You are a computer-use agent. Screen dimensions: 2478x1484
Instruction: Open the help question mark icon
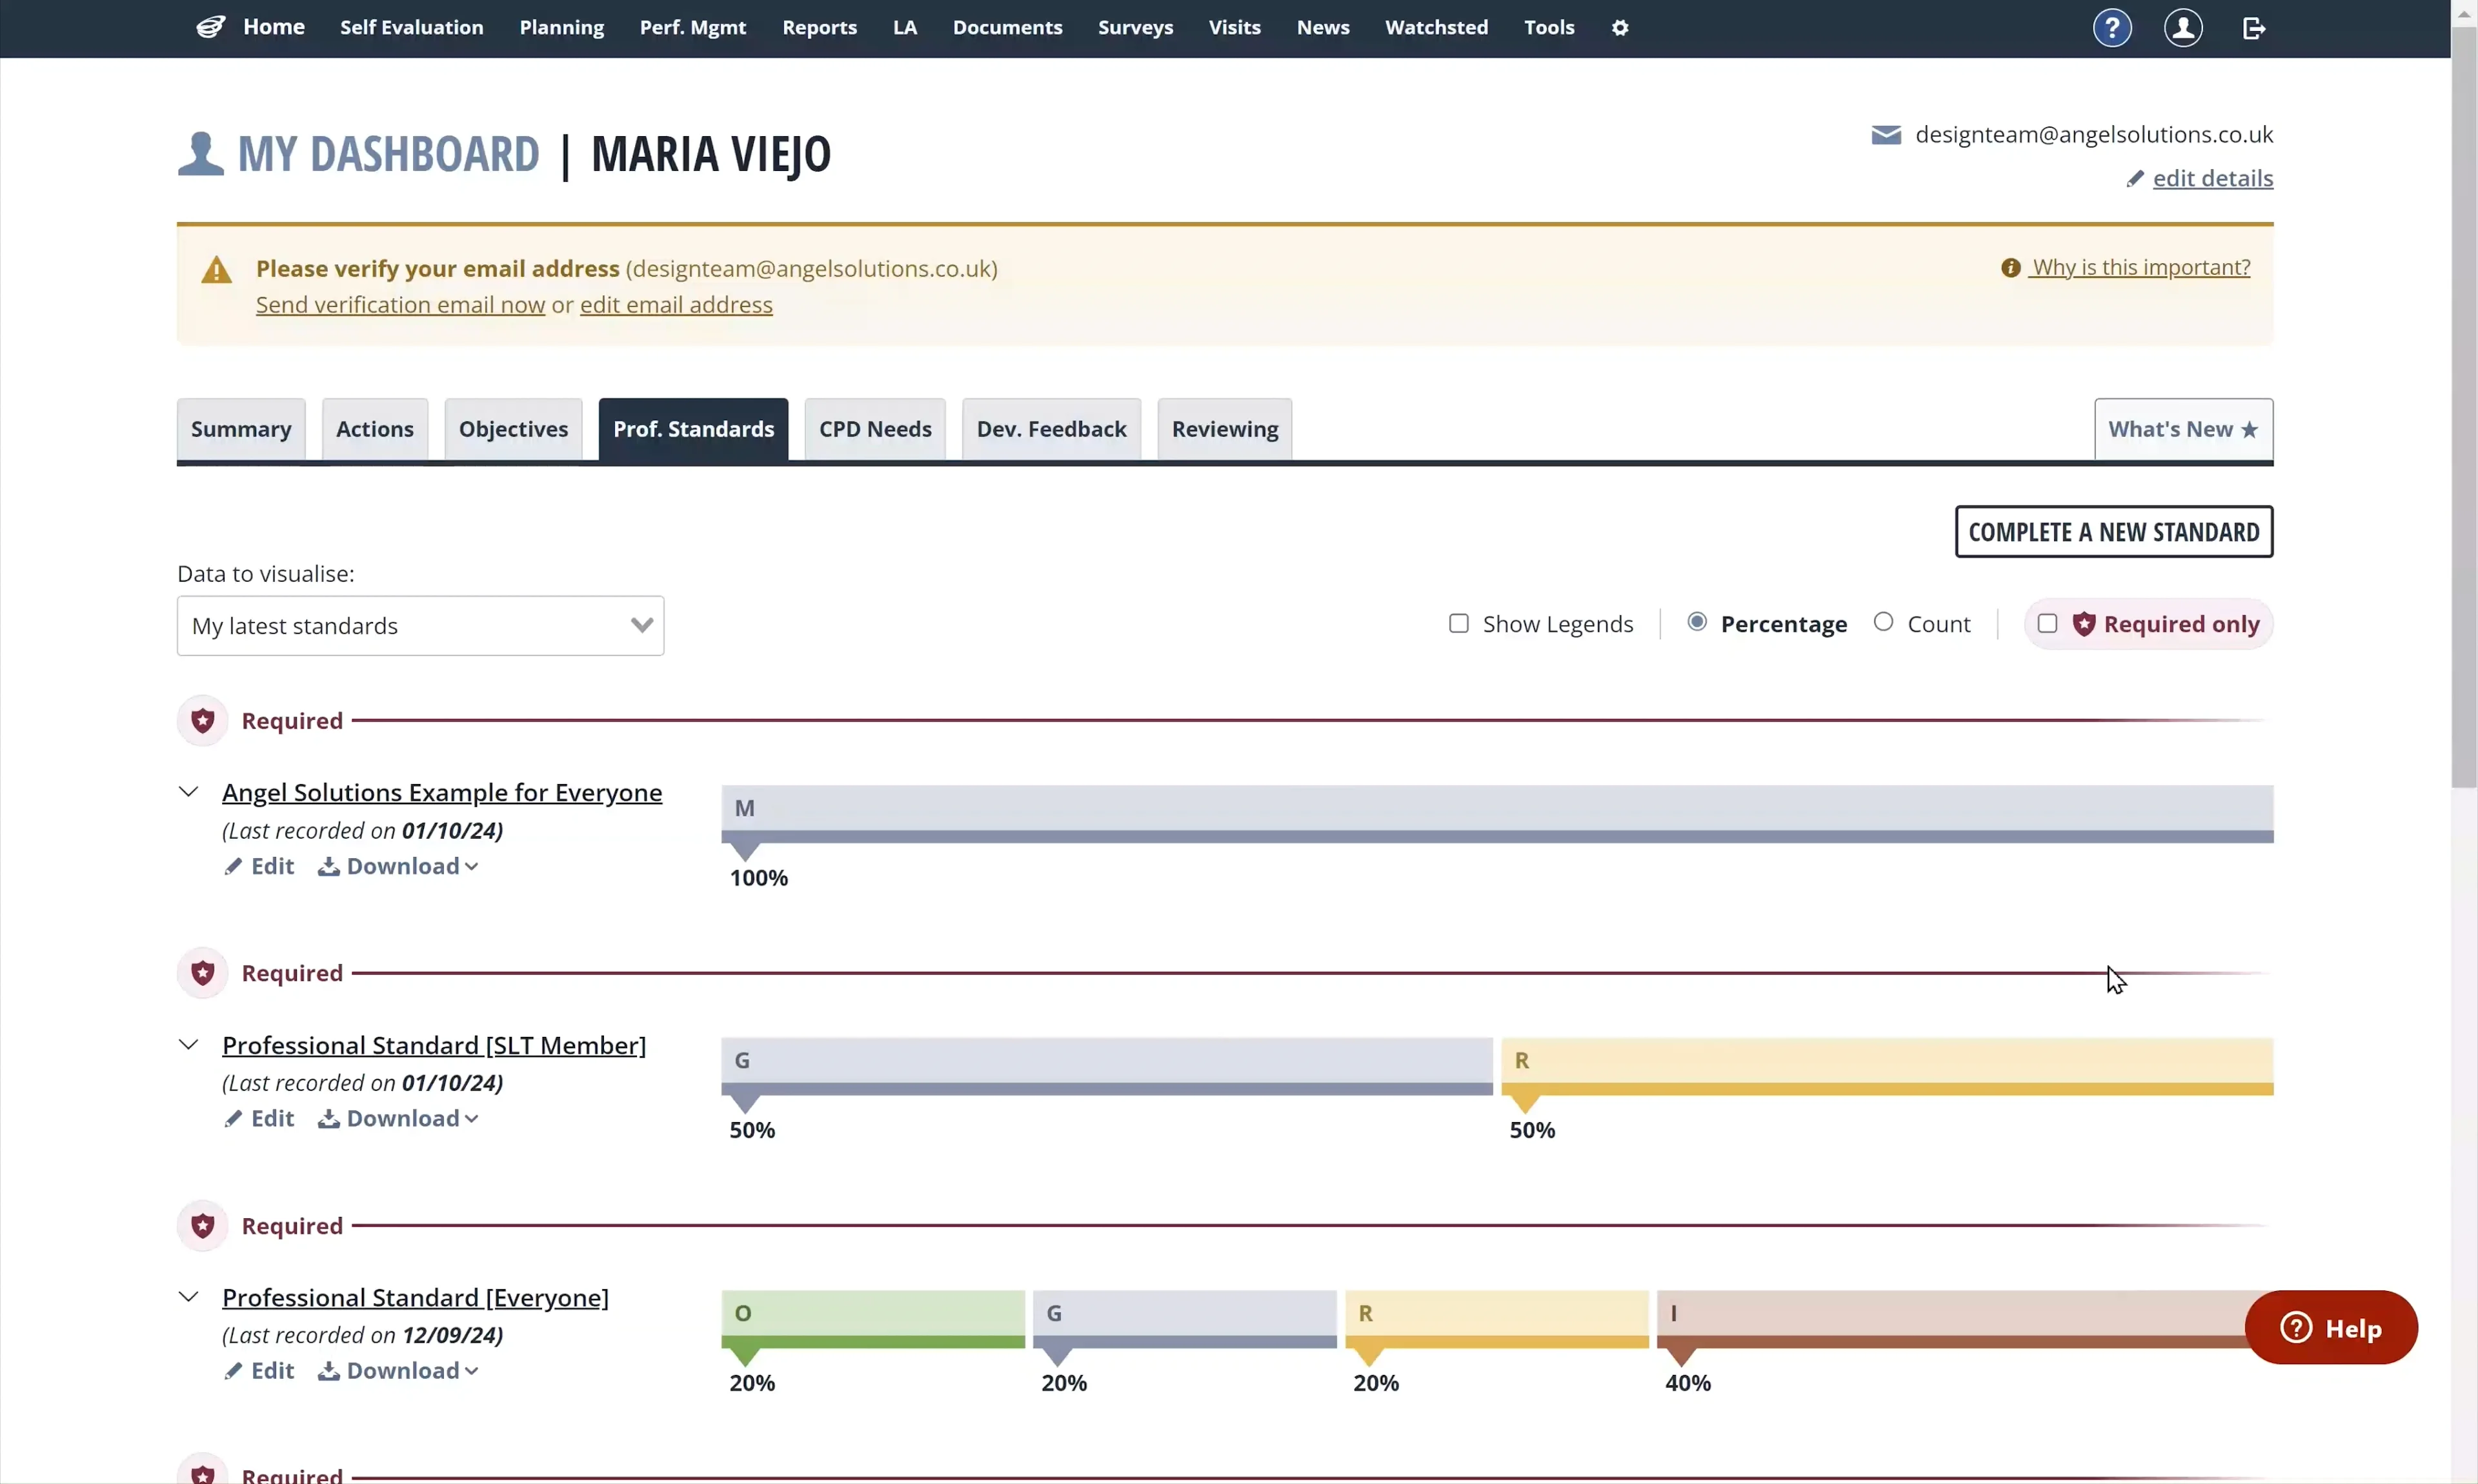(2112, 28)
